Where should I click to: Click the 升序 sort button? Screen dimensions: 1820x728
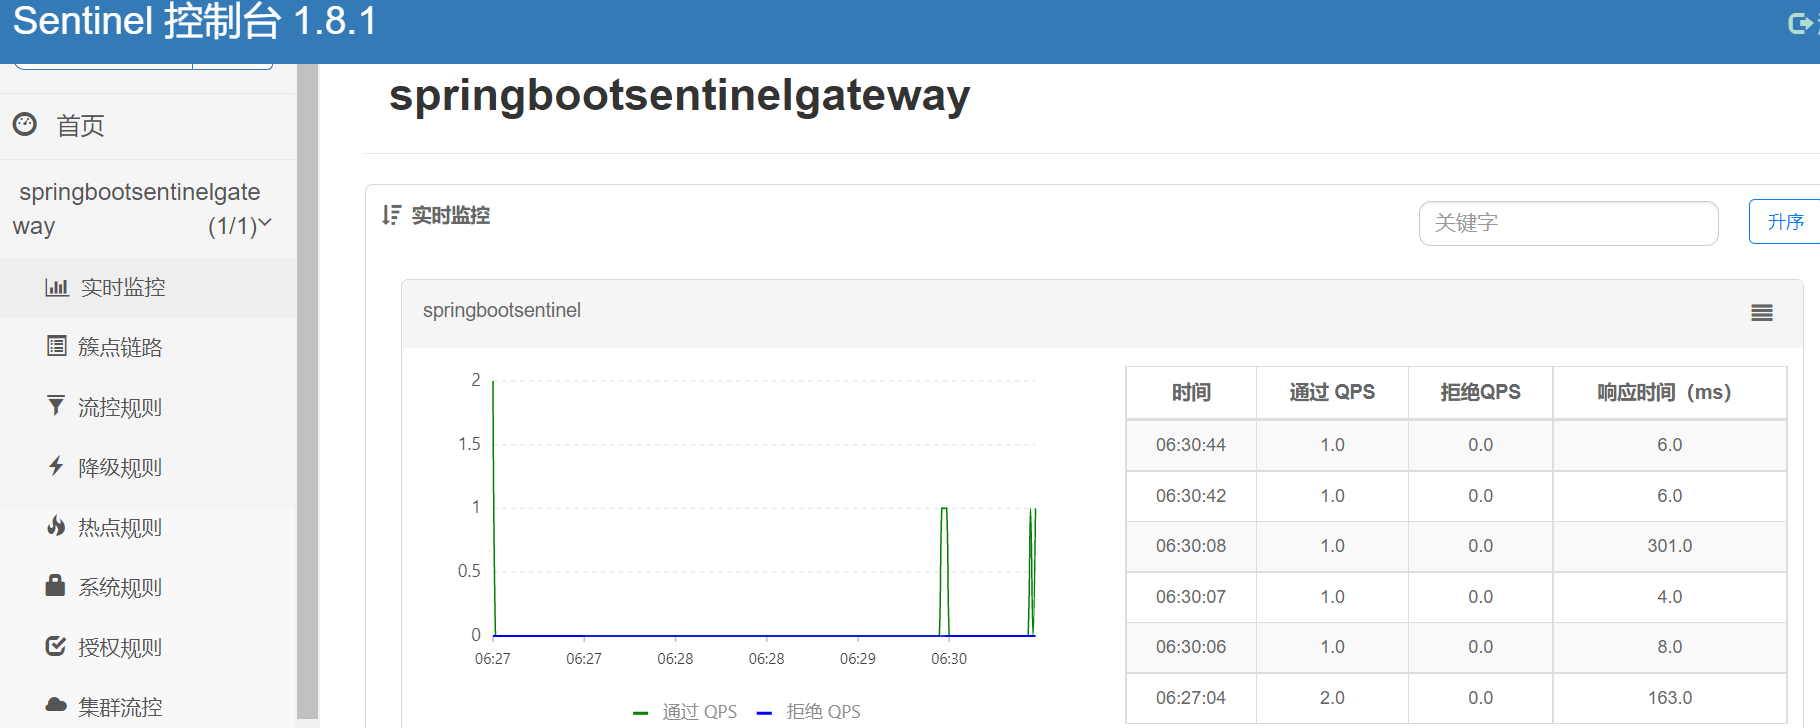coord(1785,222)
